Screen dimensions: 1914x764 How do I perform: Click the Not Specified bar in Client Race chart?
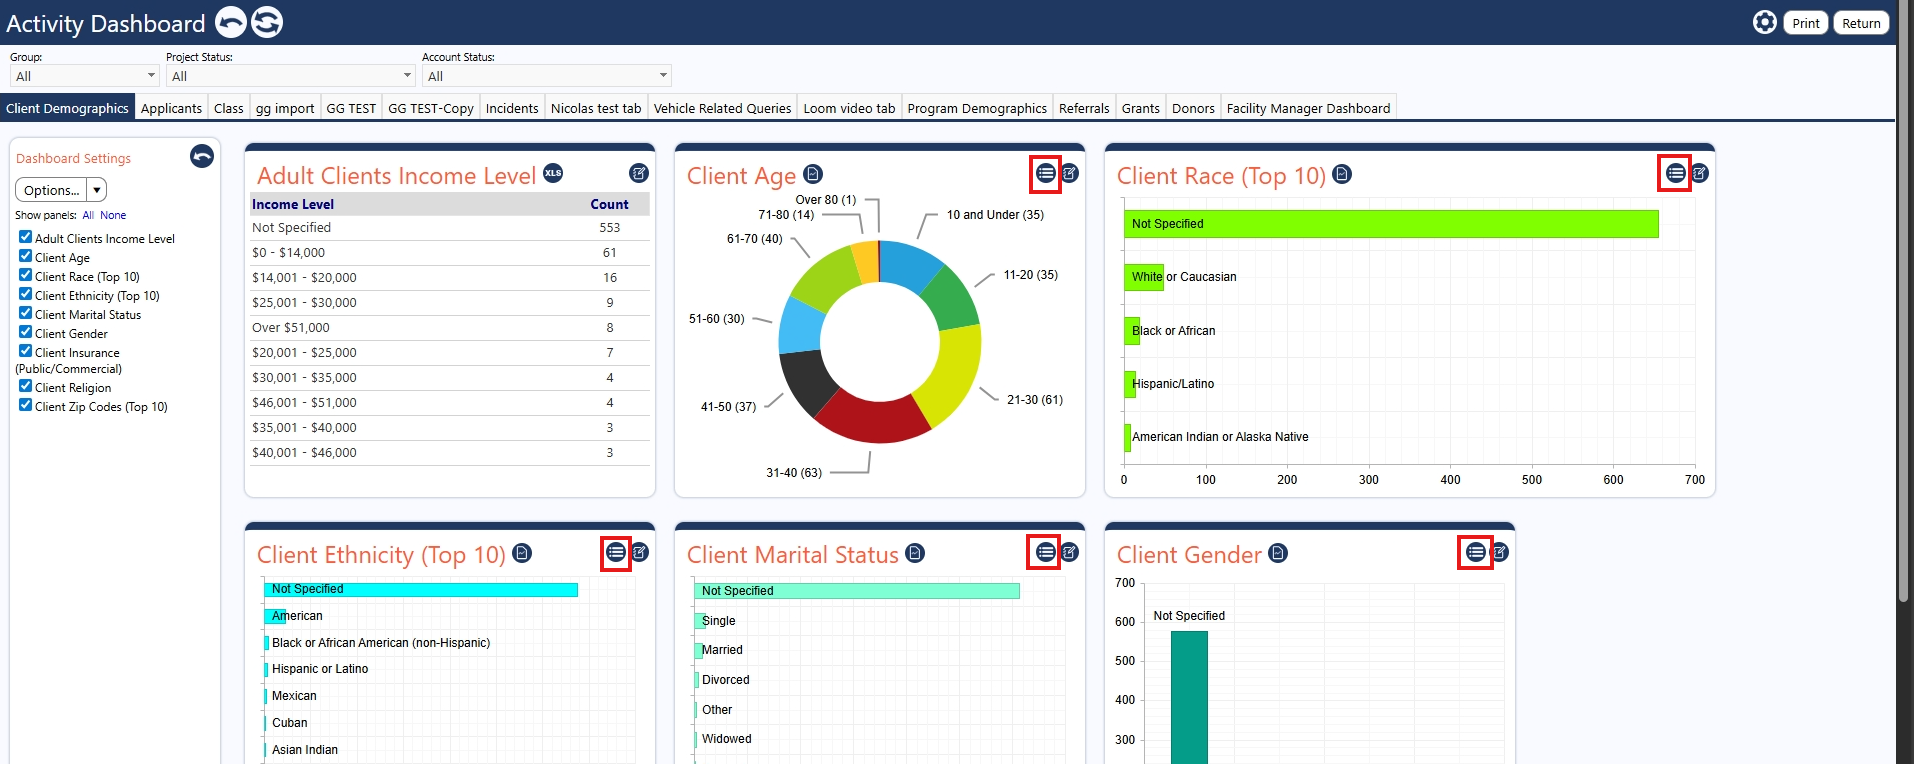pos(1391,224)
